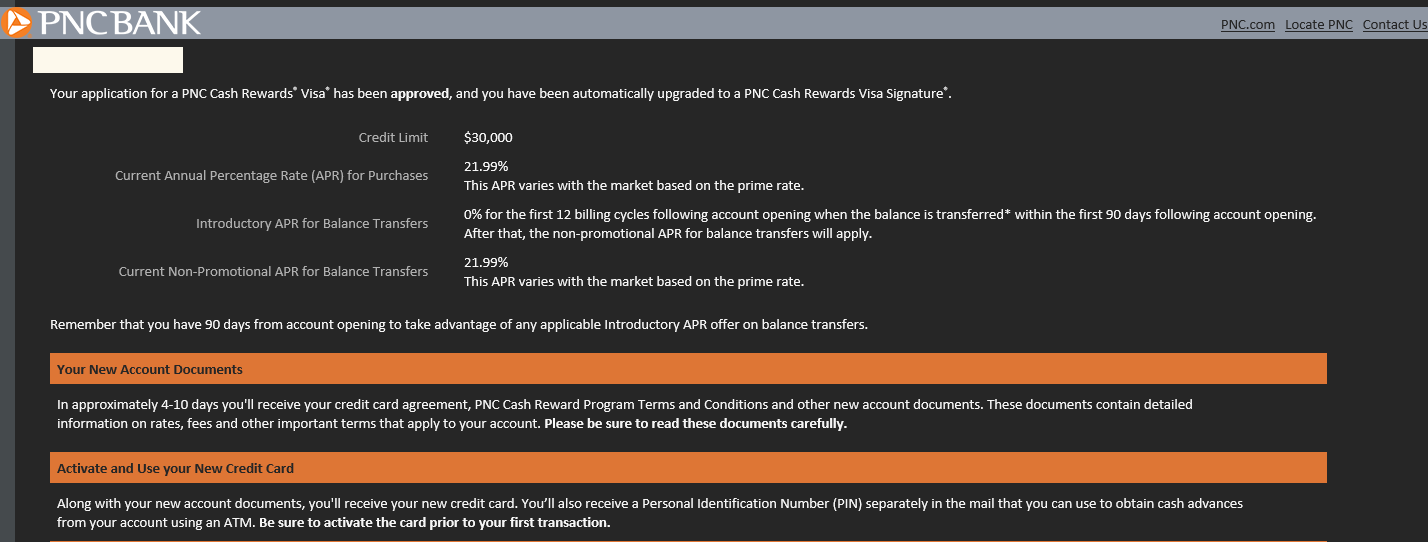This screenshot has height=542, width=1428.
Task: Click the 21.99% balance transfer APR value
Action: pyautogui.click(x=486, y=262)
